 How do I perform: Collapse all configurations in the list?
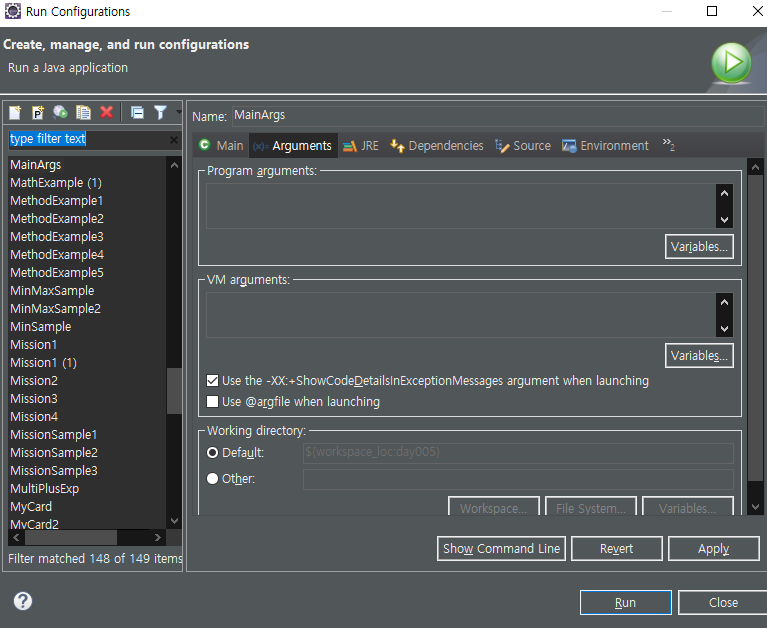(137, 113)
